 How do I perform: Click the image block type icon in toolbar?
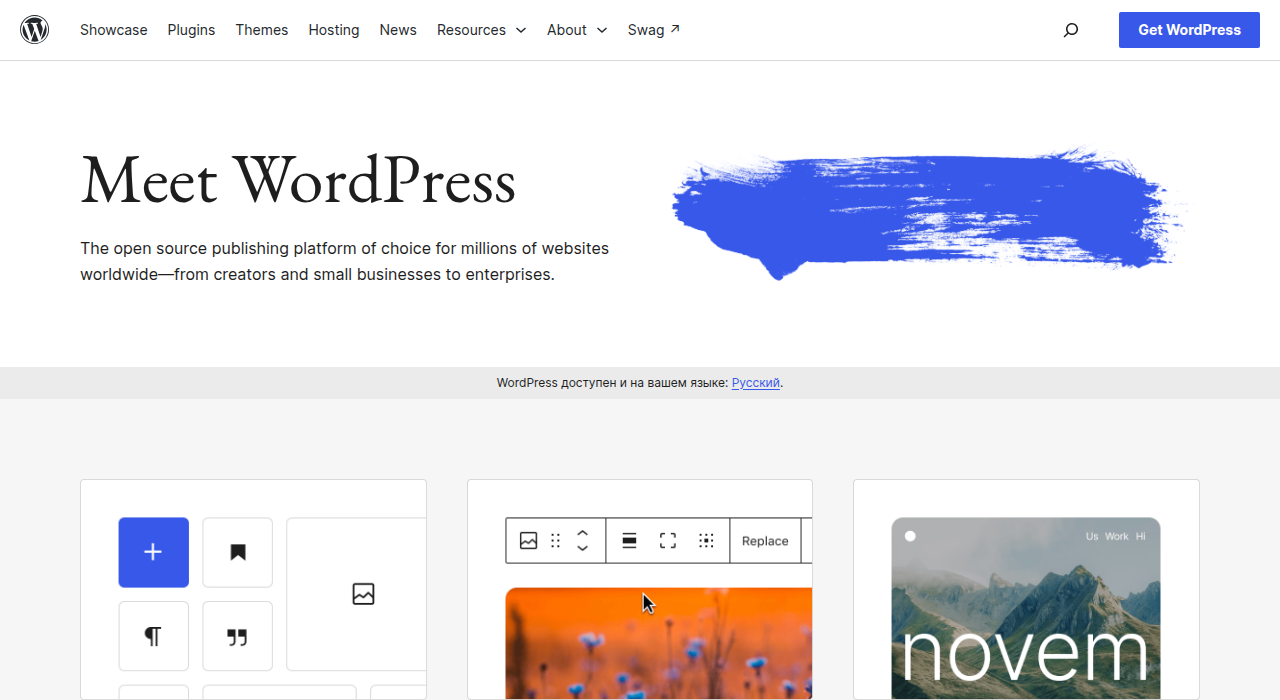tap(529, 541)
